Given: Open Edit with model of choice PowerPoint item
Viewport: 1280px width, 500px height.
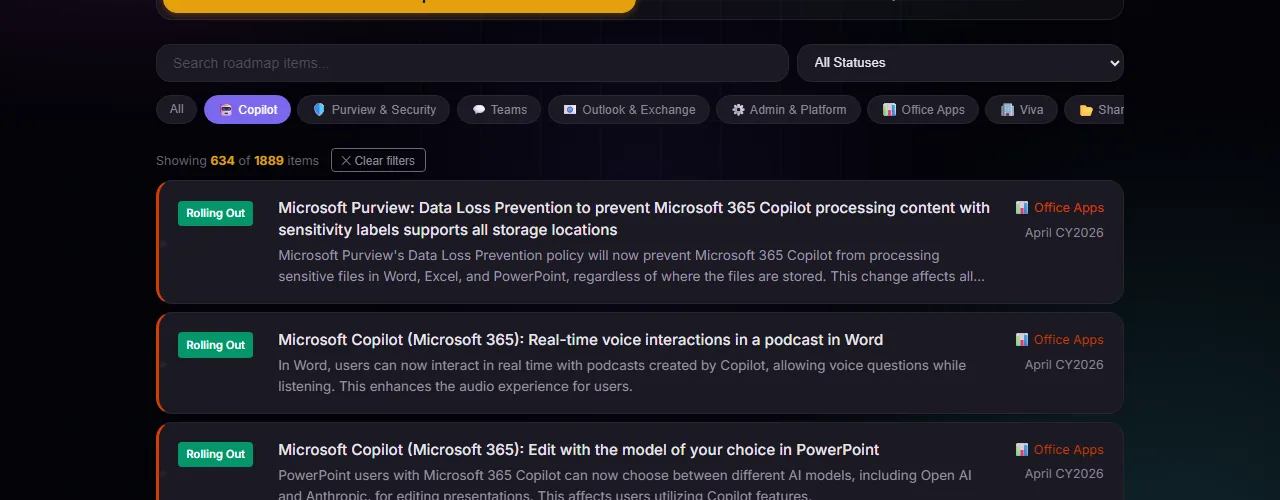Looking at the screenshot, I should [578, 450].
